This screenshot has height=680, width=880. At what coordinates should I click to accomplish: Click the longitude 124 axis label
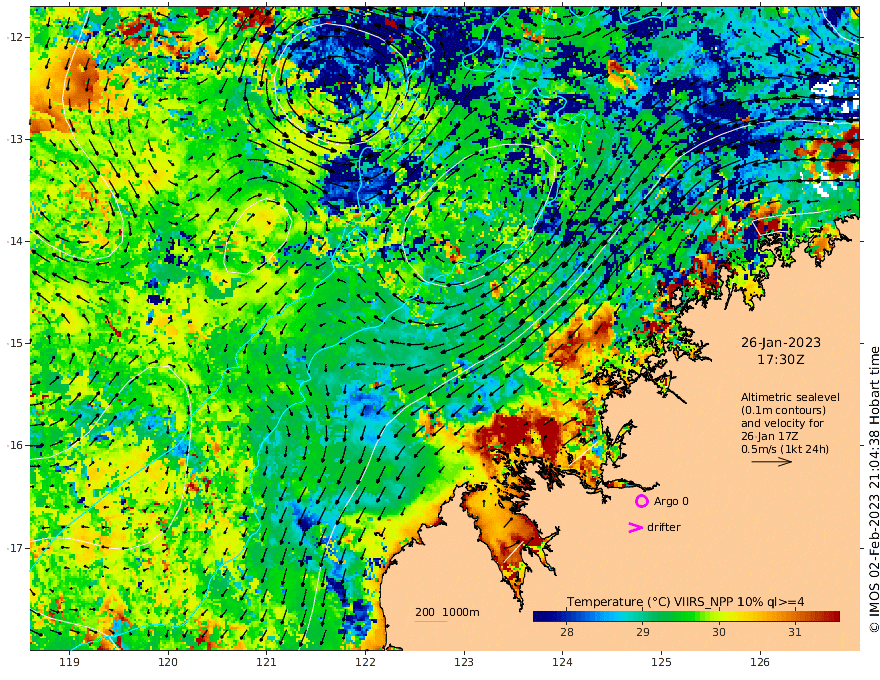(x=562, y=663)
